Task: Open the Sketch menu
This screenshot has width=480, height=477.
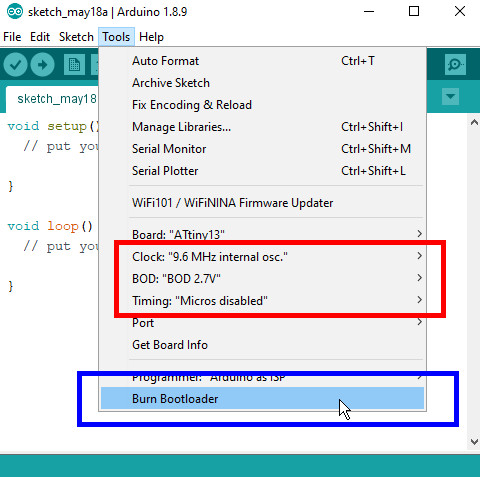Action: (x=76, y=37)
